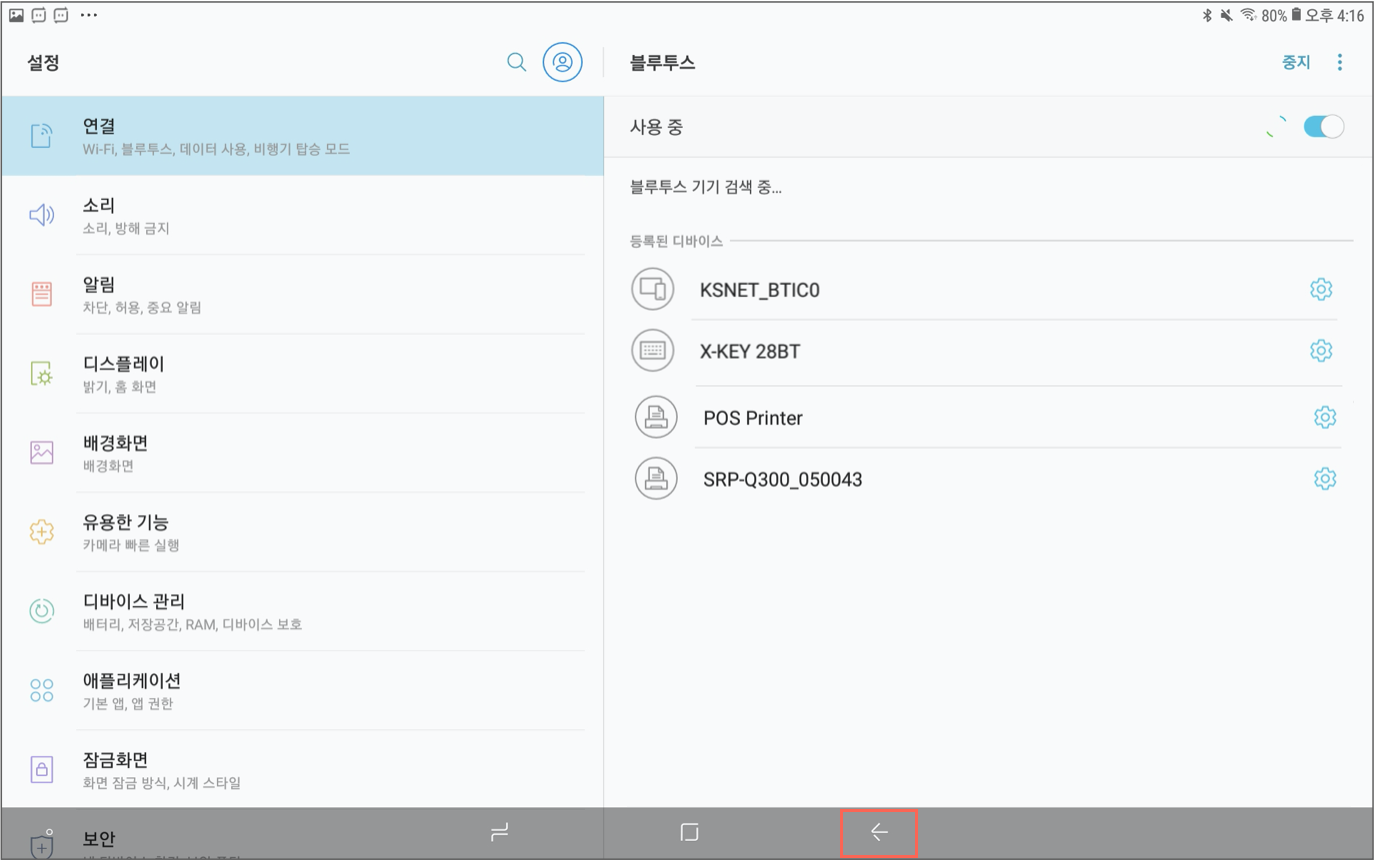
Task: Tap the Back navigation button
Action: pos(879,832)
